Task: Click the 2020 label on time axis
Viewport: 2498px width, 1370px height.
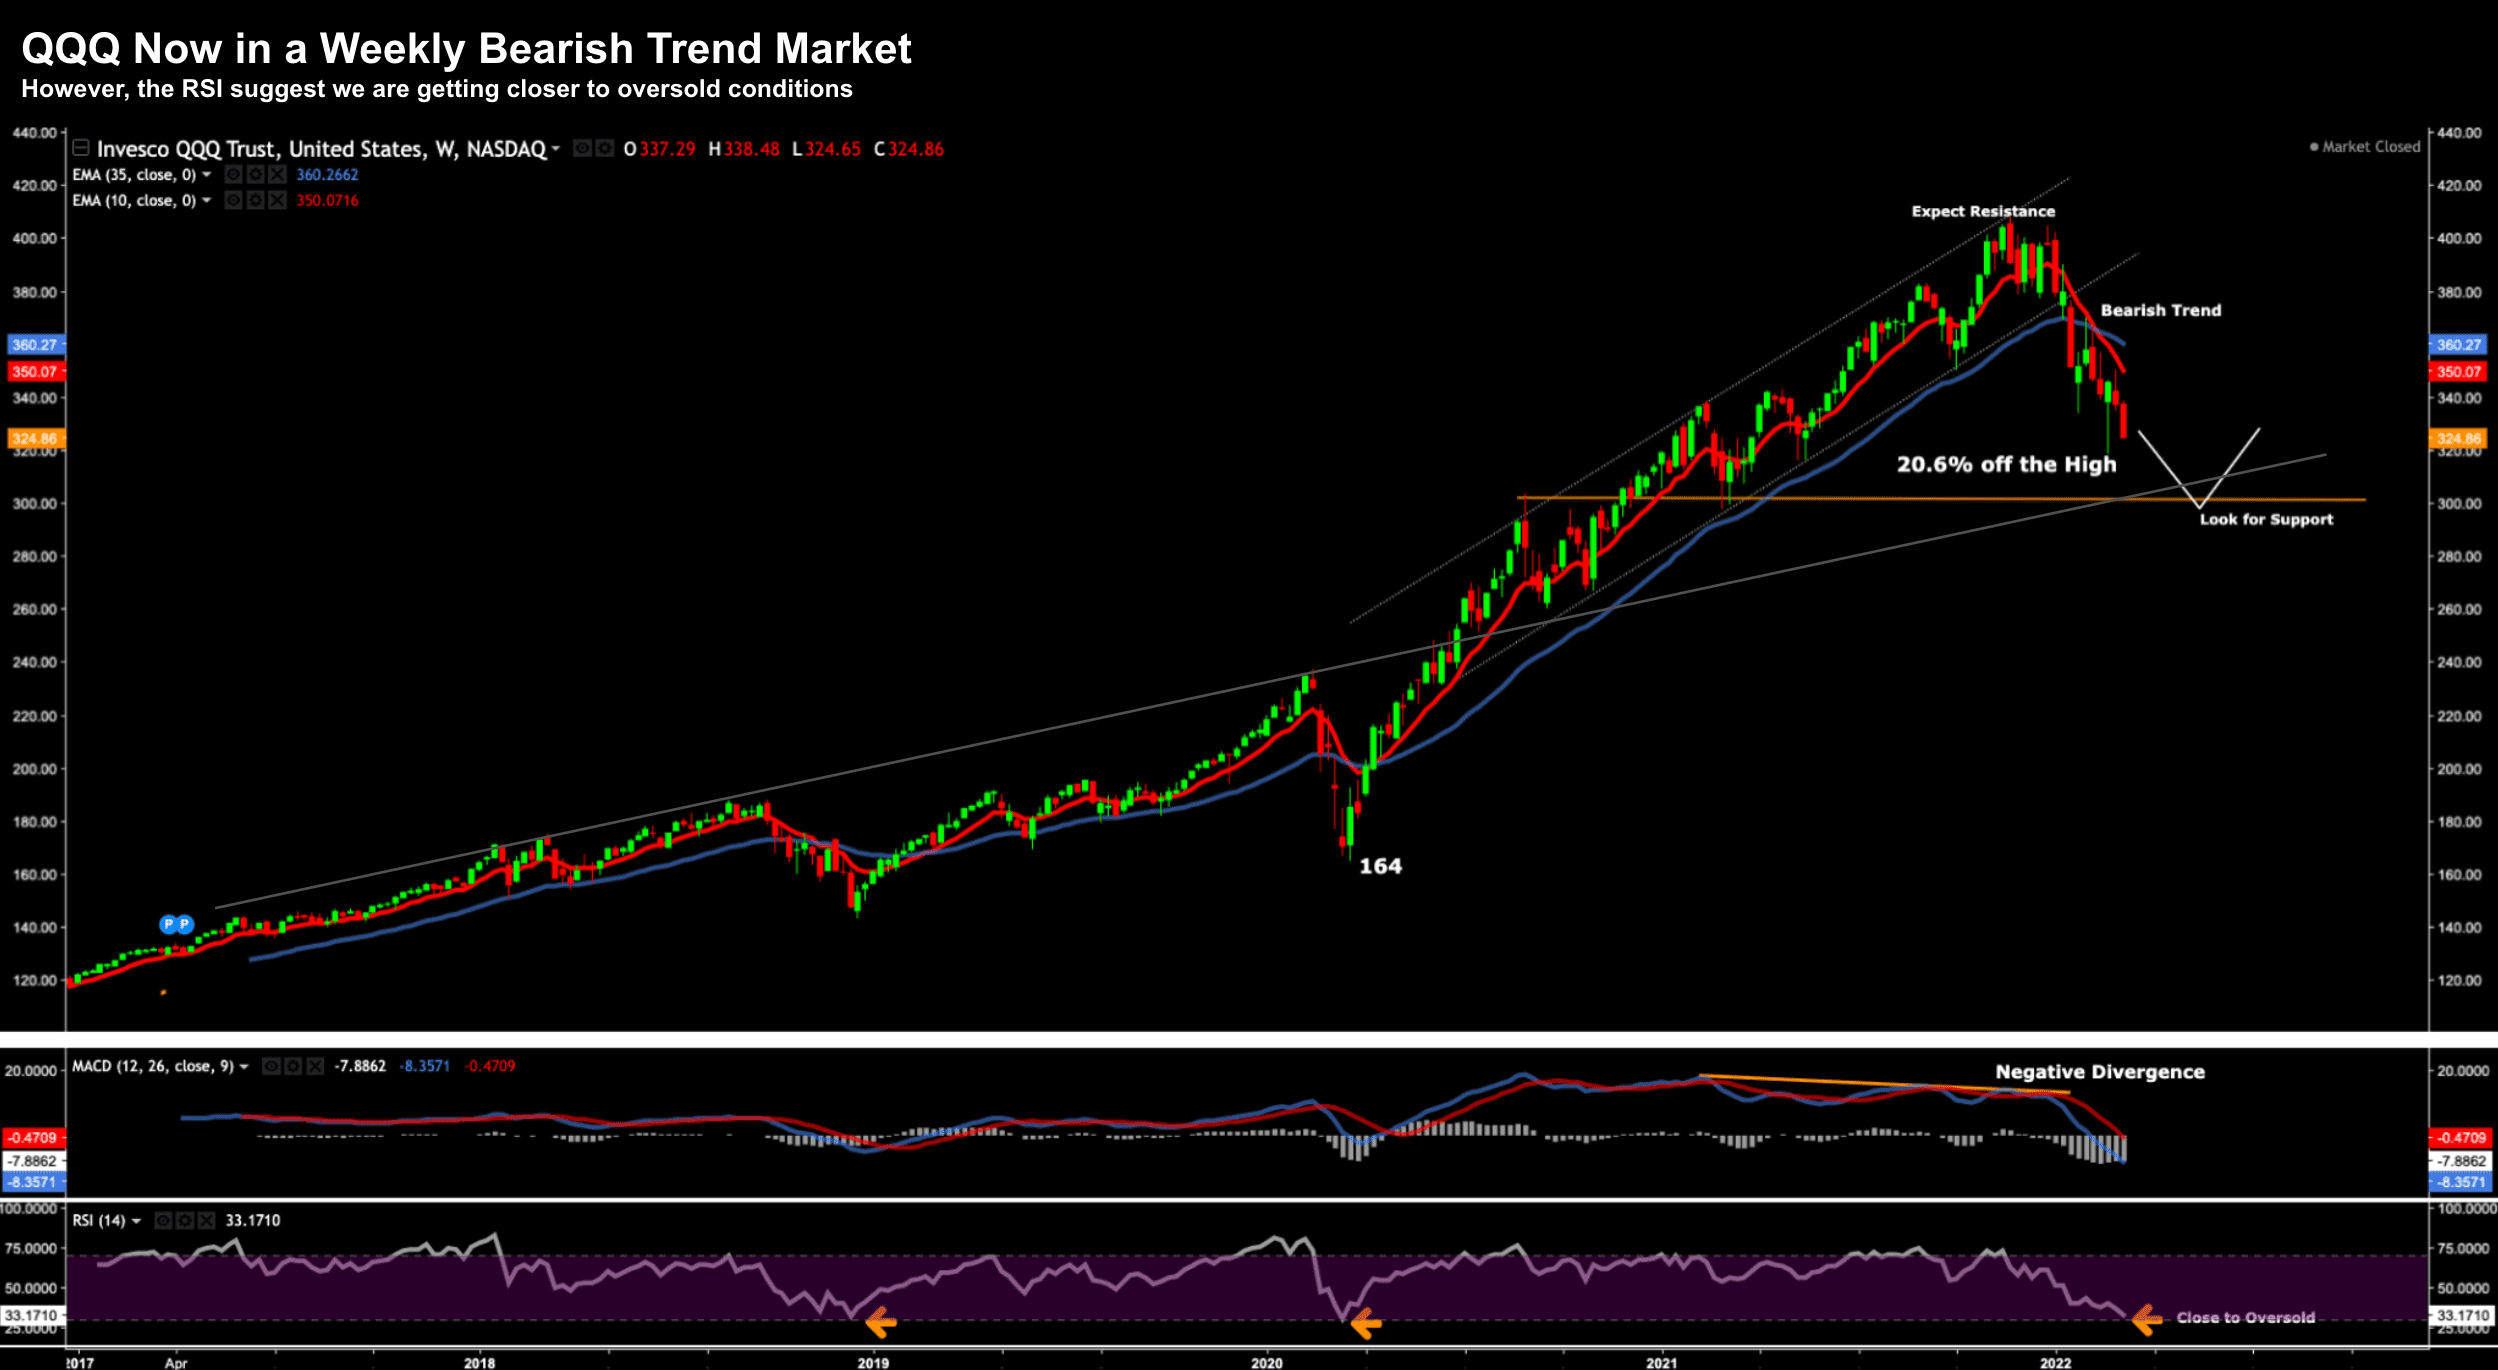Action: [x=1266, y=1363]
